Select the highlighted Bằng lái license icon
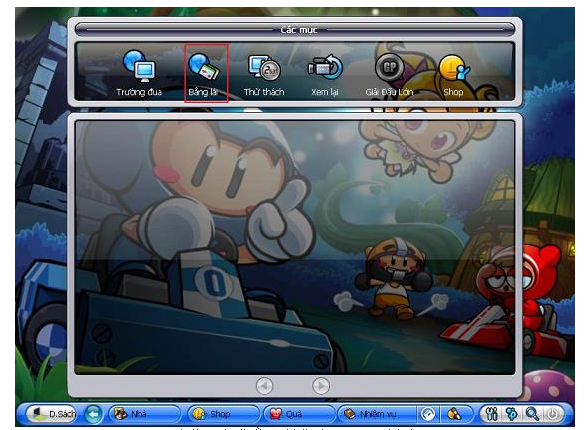Image resolution: width=587 pixels, height=430 pixels. click(x=206, y=73)
